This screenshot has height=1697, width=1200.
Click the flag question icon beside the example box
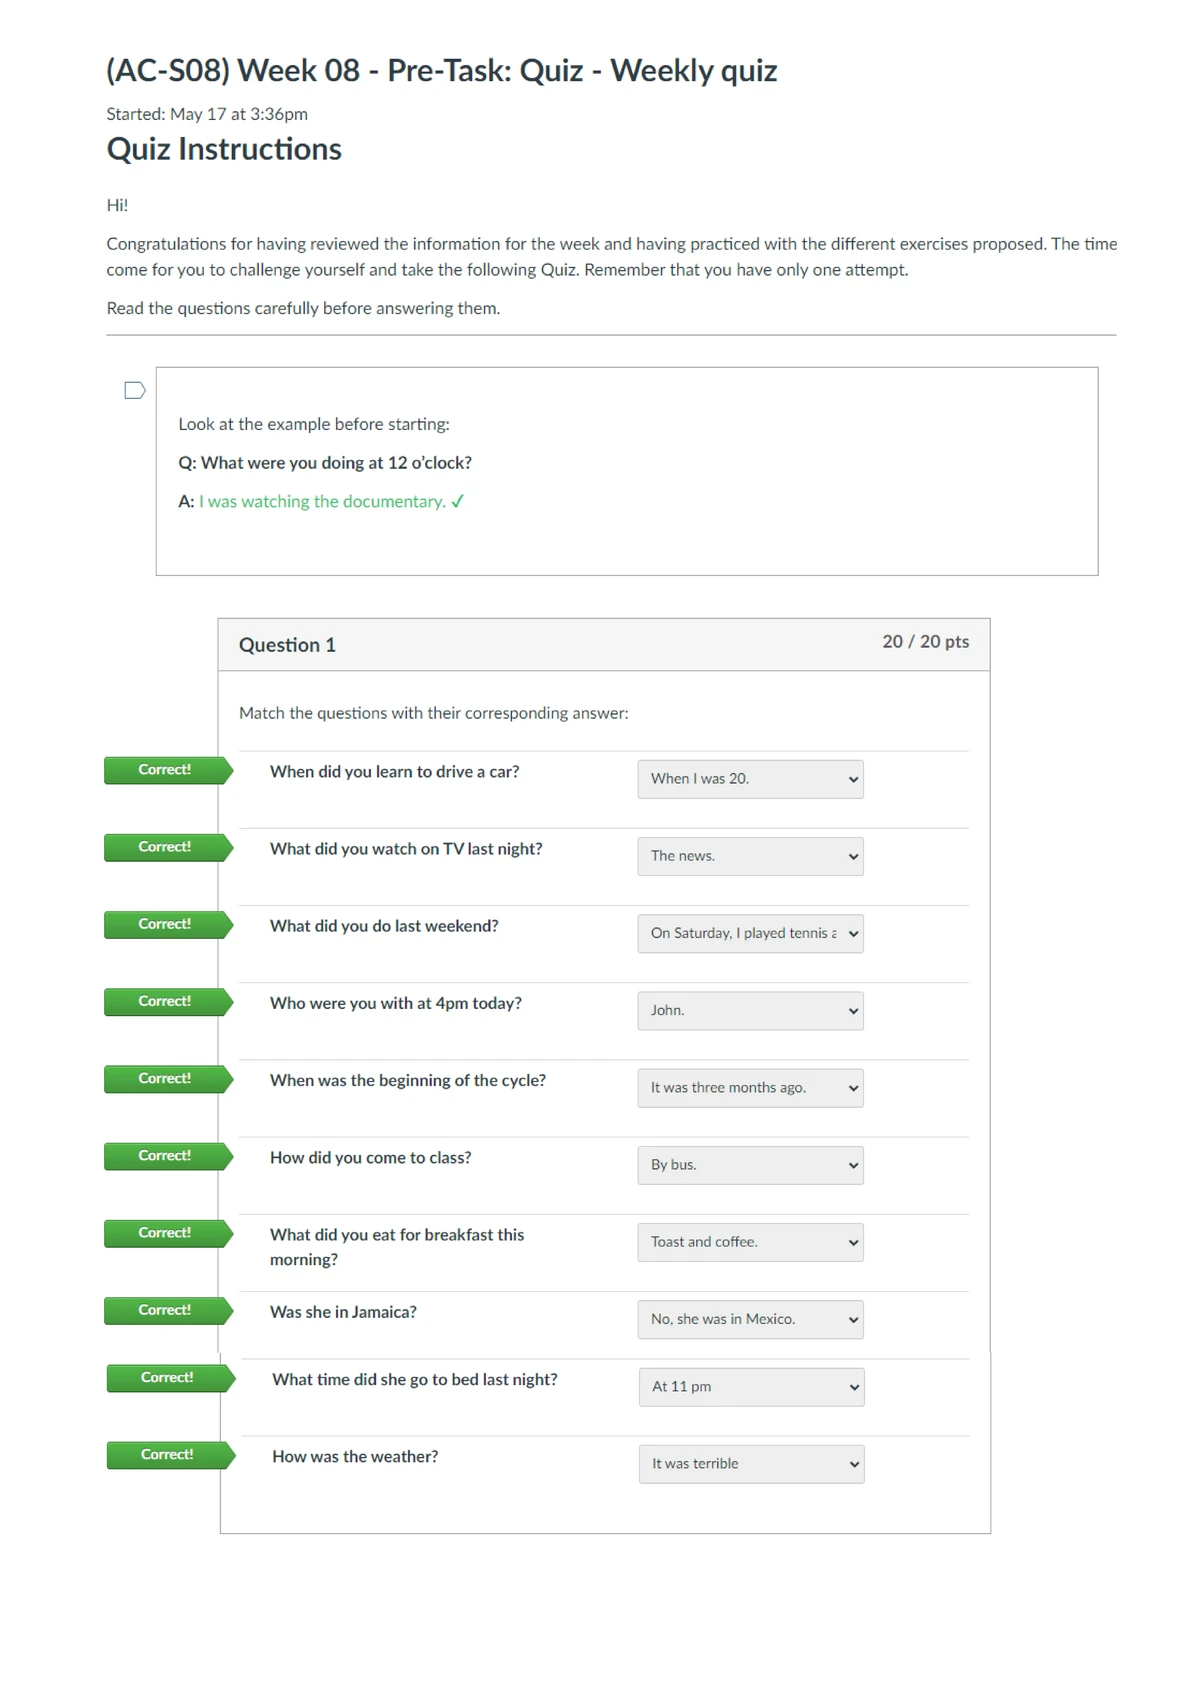coord(135,390)
